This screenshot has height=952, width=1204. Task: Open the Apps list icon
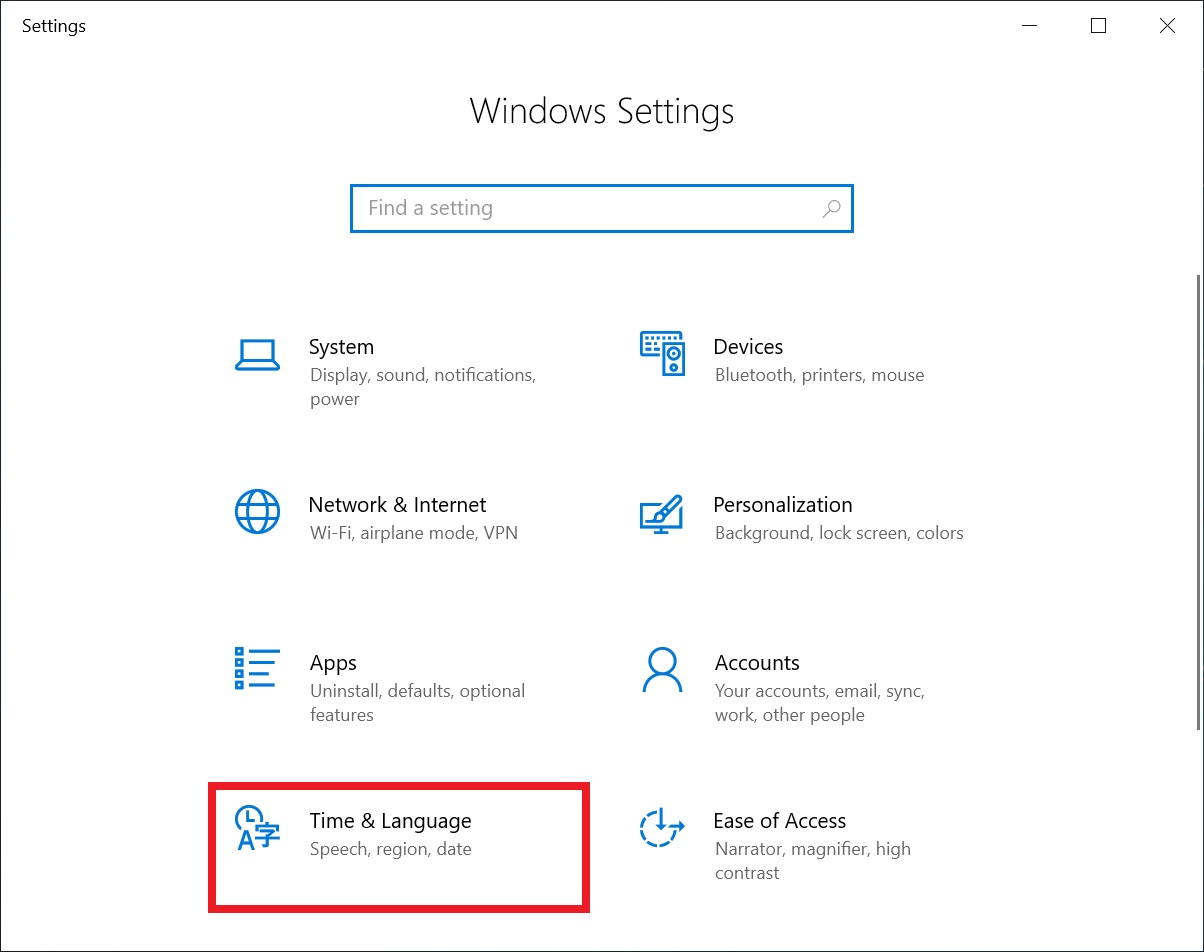(x=256, y=668)
